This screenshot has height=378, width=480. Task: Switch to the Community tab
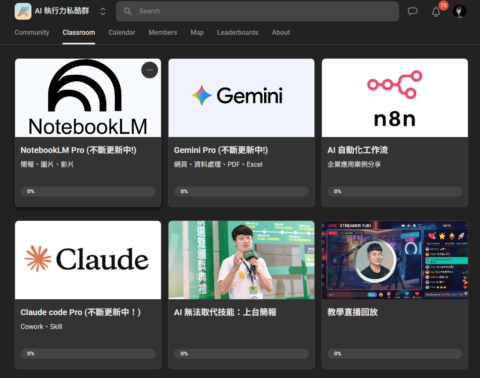click(32, 33)
